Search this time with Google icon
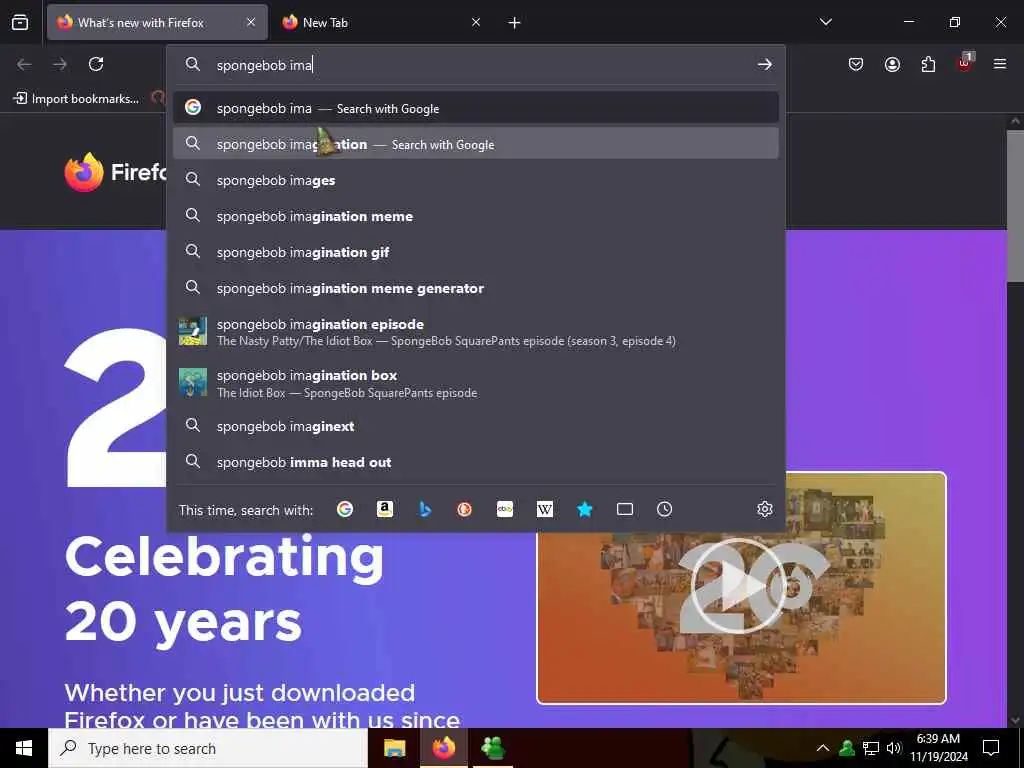 click(345, 509)
